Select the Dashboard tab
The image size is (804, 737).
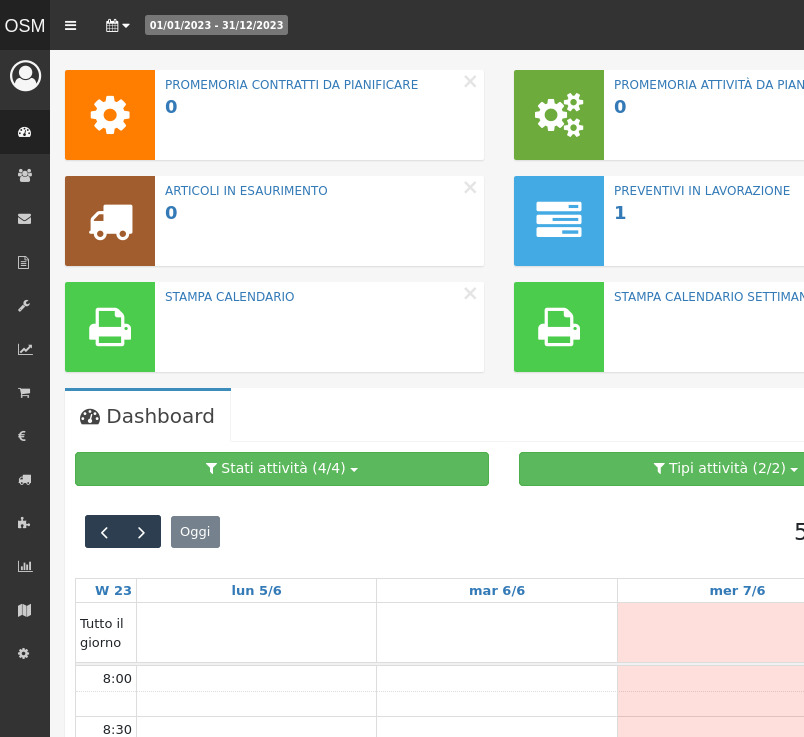pos(148,416)
